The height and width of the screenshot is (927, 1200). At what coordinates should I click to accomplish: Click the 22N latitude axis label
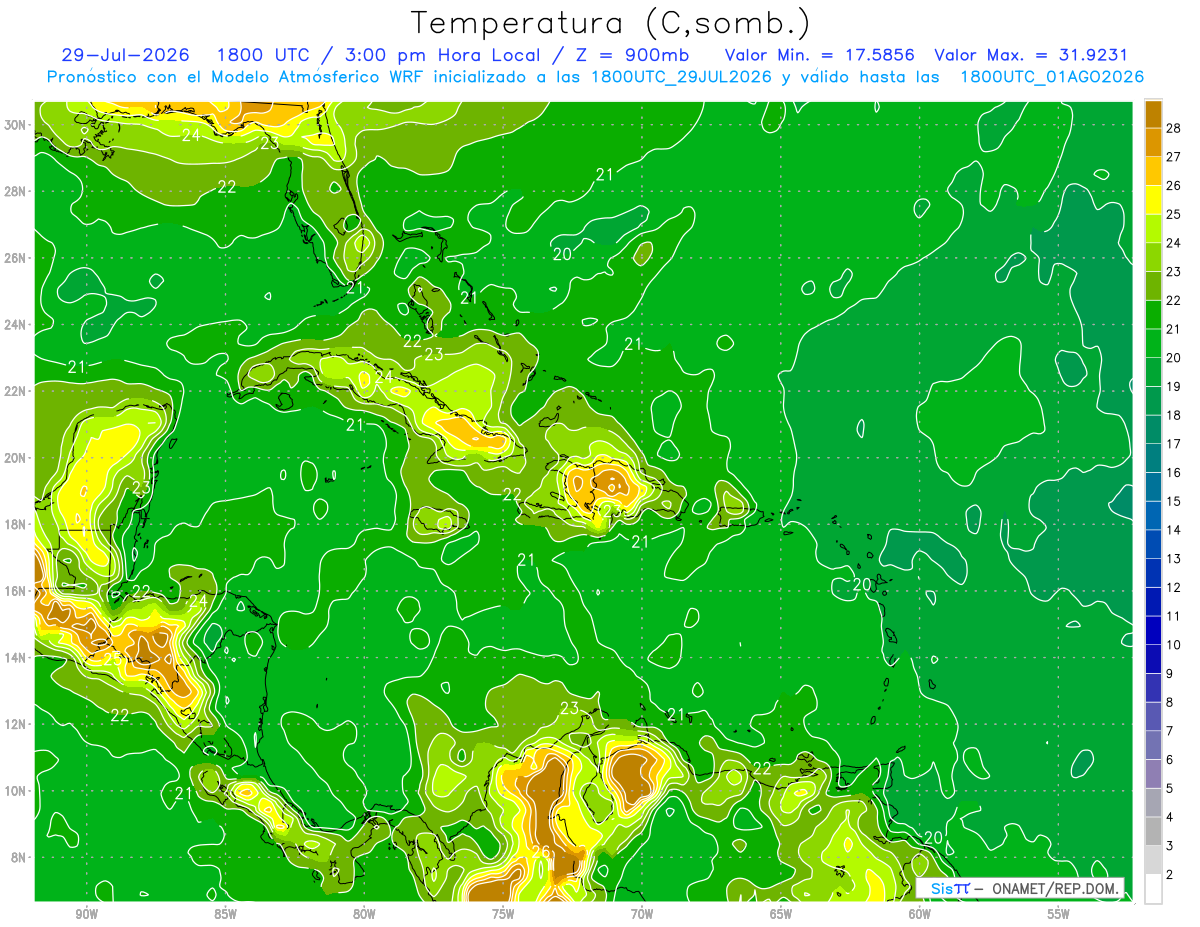(15, 391)
